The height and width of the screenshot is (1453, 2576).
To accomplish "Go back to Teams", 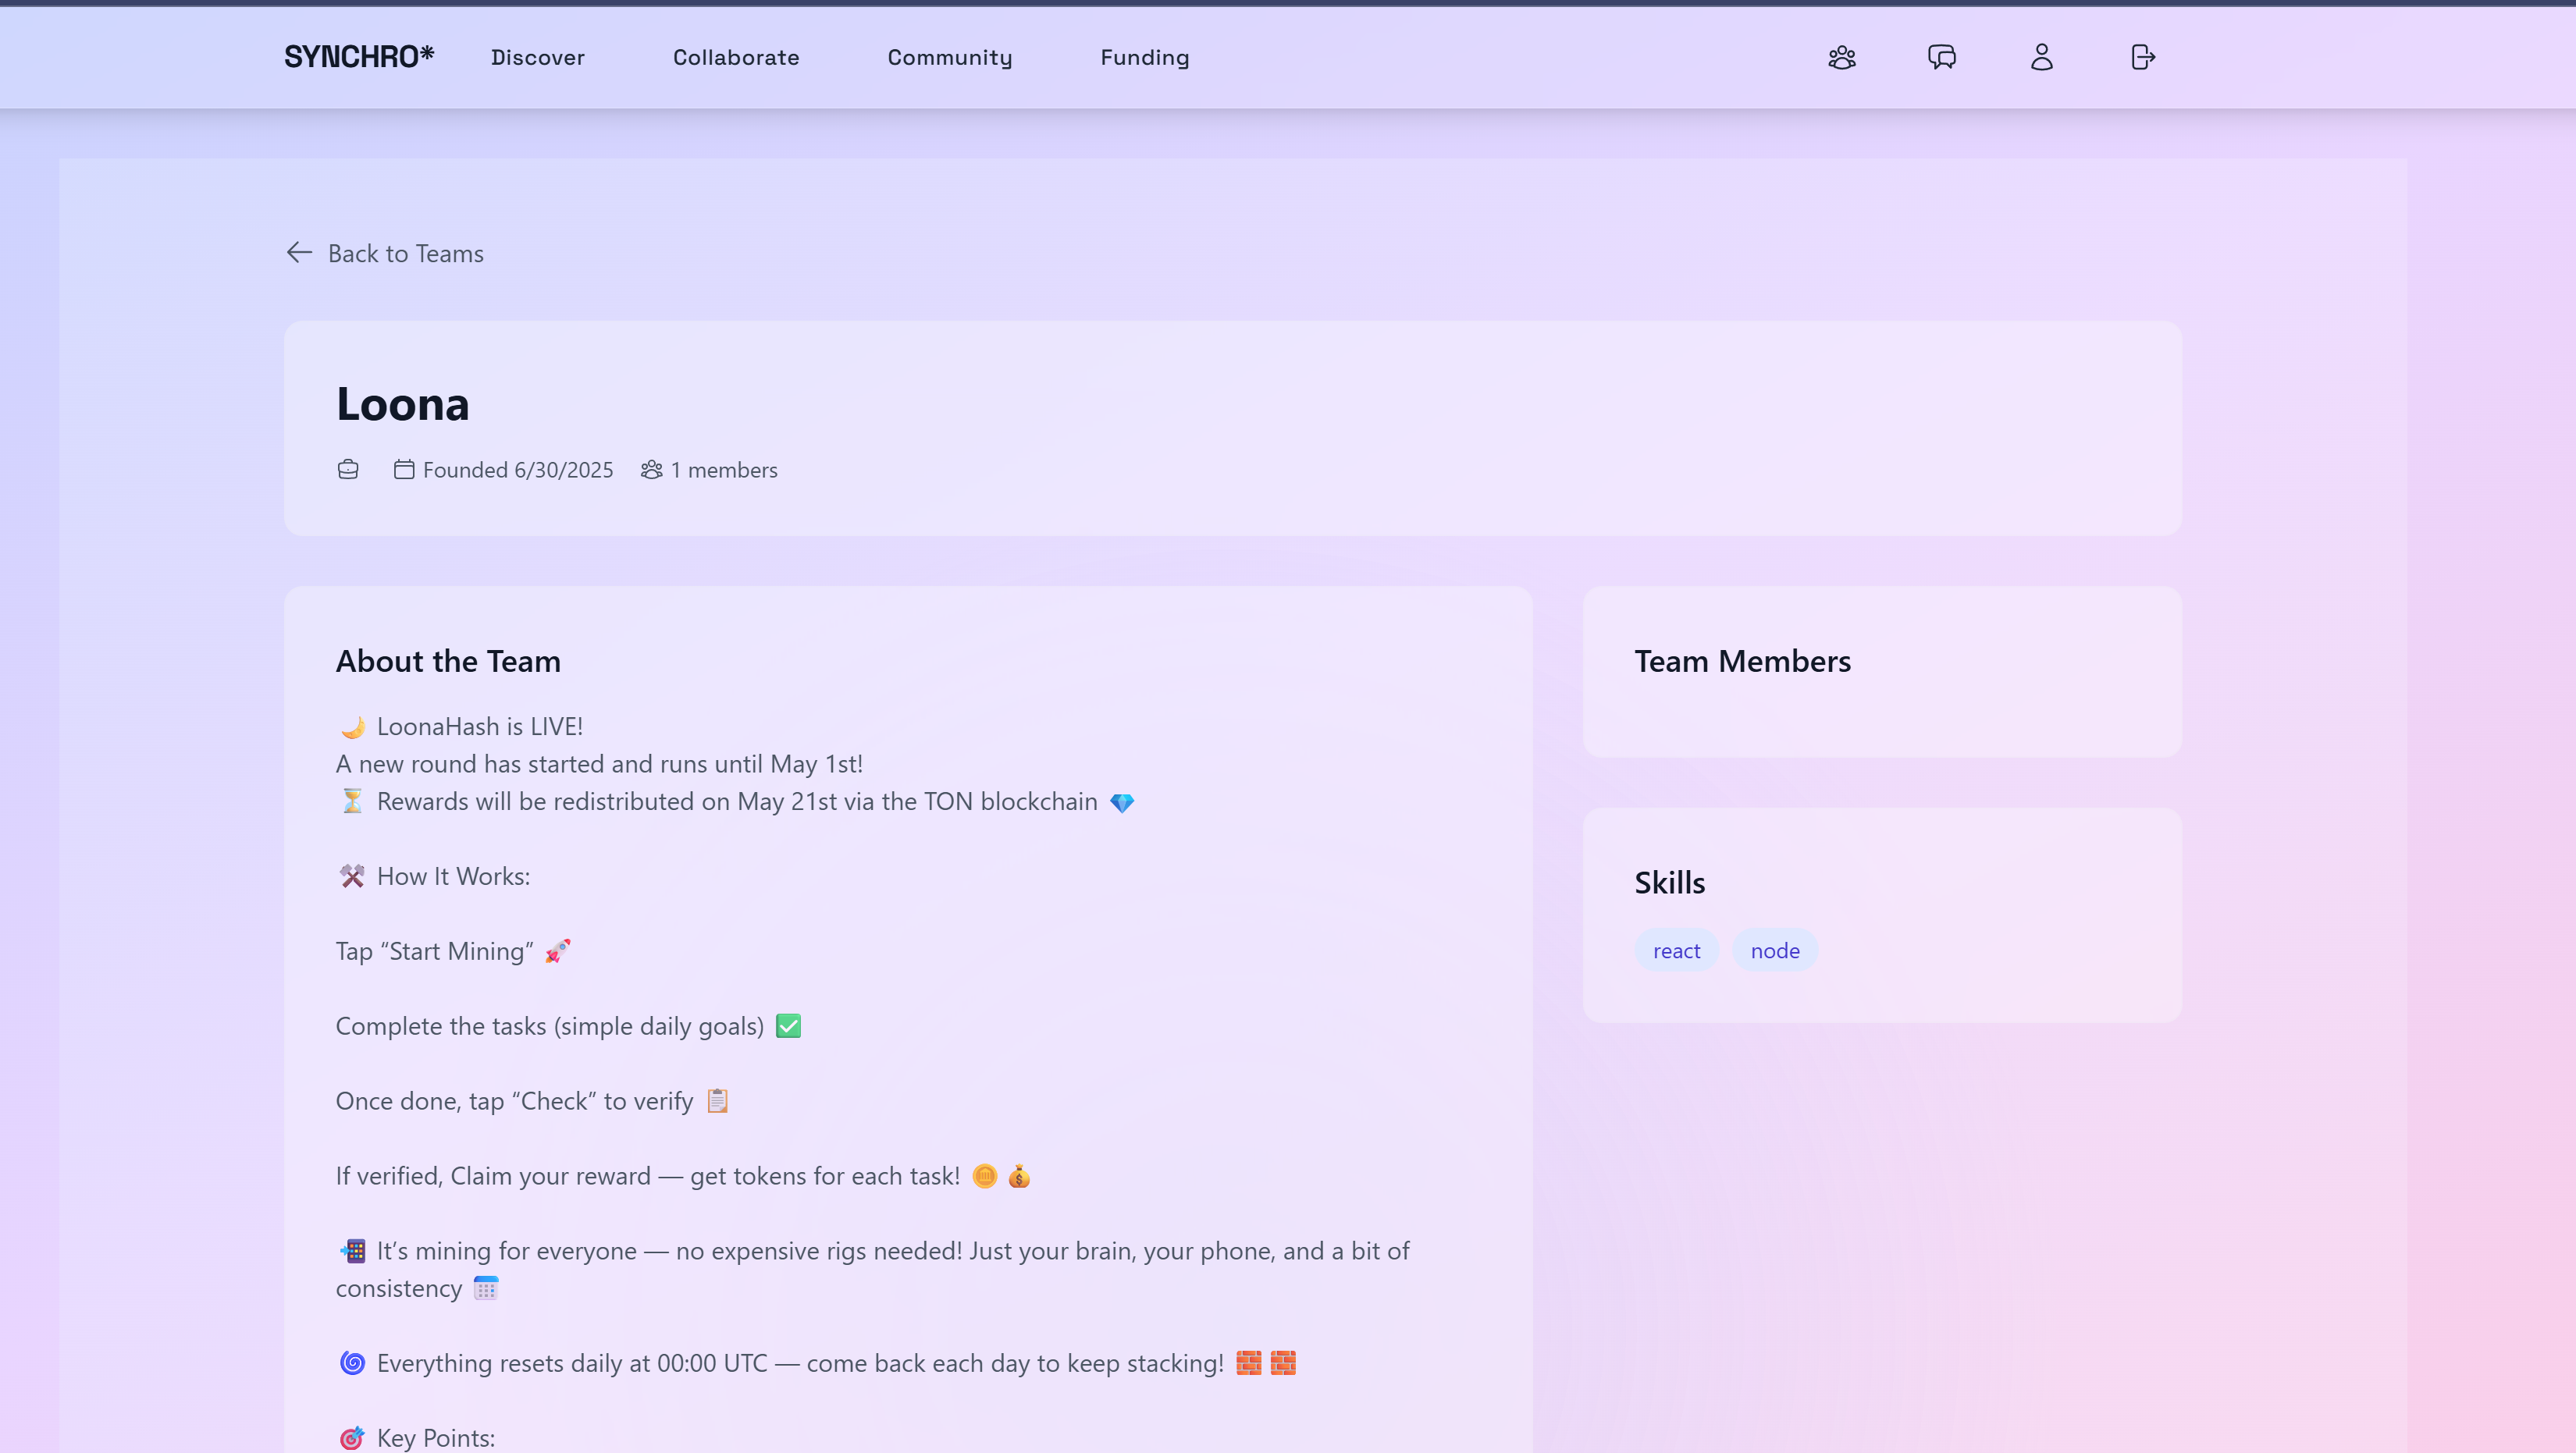I will coord(405,254).
